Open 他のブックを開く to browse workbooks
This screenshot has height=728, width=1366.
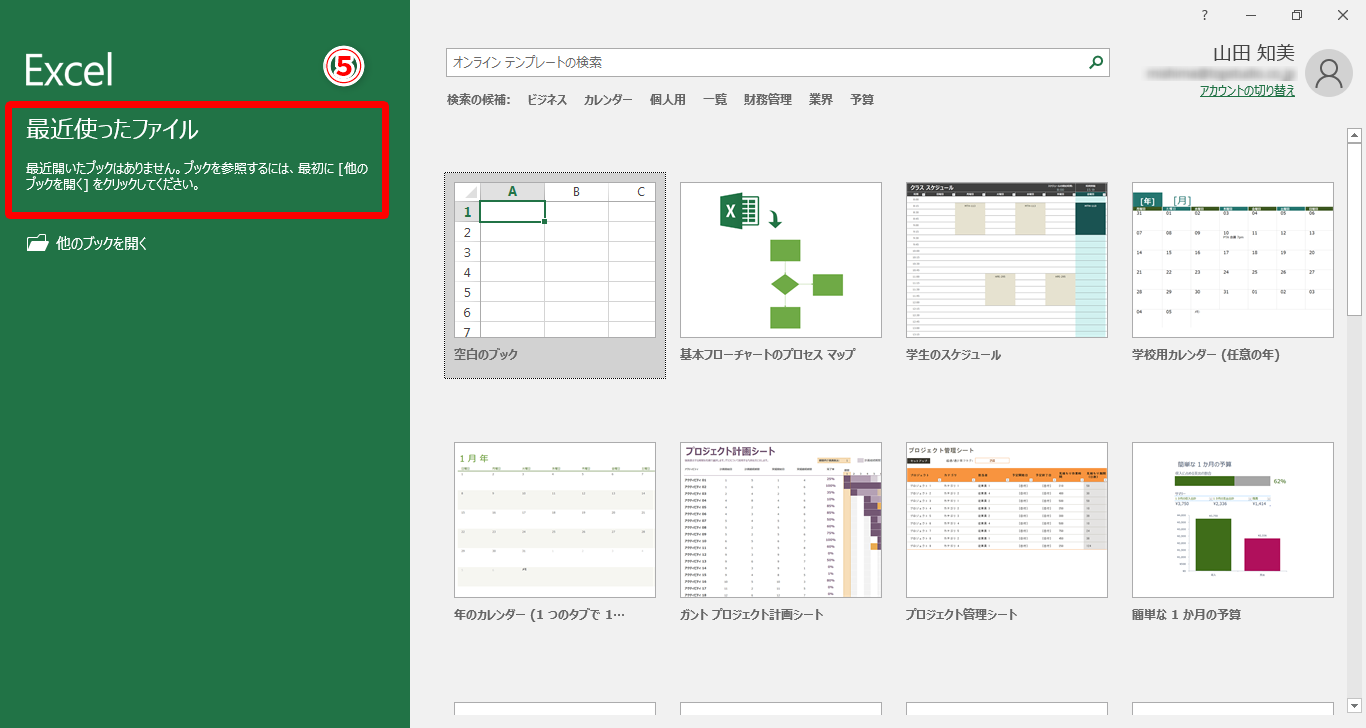pyautogui.click(x=87, y=243)
